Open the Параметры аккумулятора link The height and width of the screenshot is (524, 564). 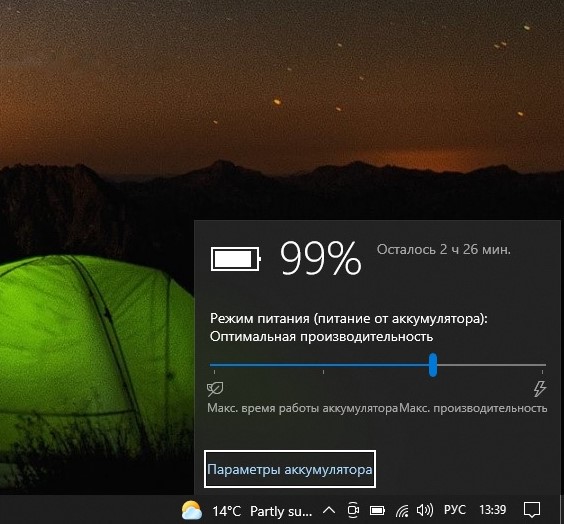[x=290, y=469]
